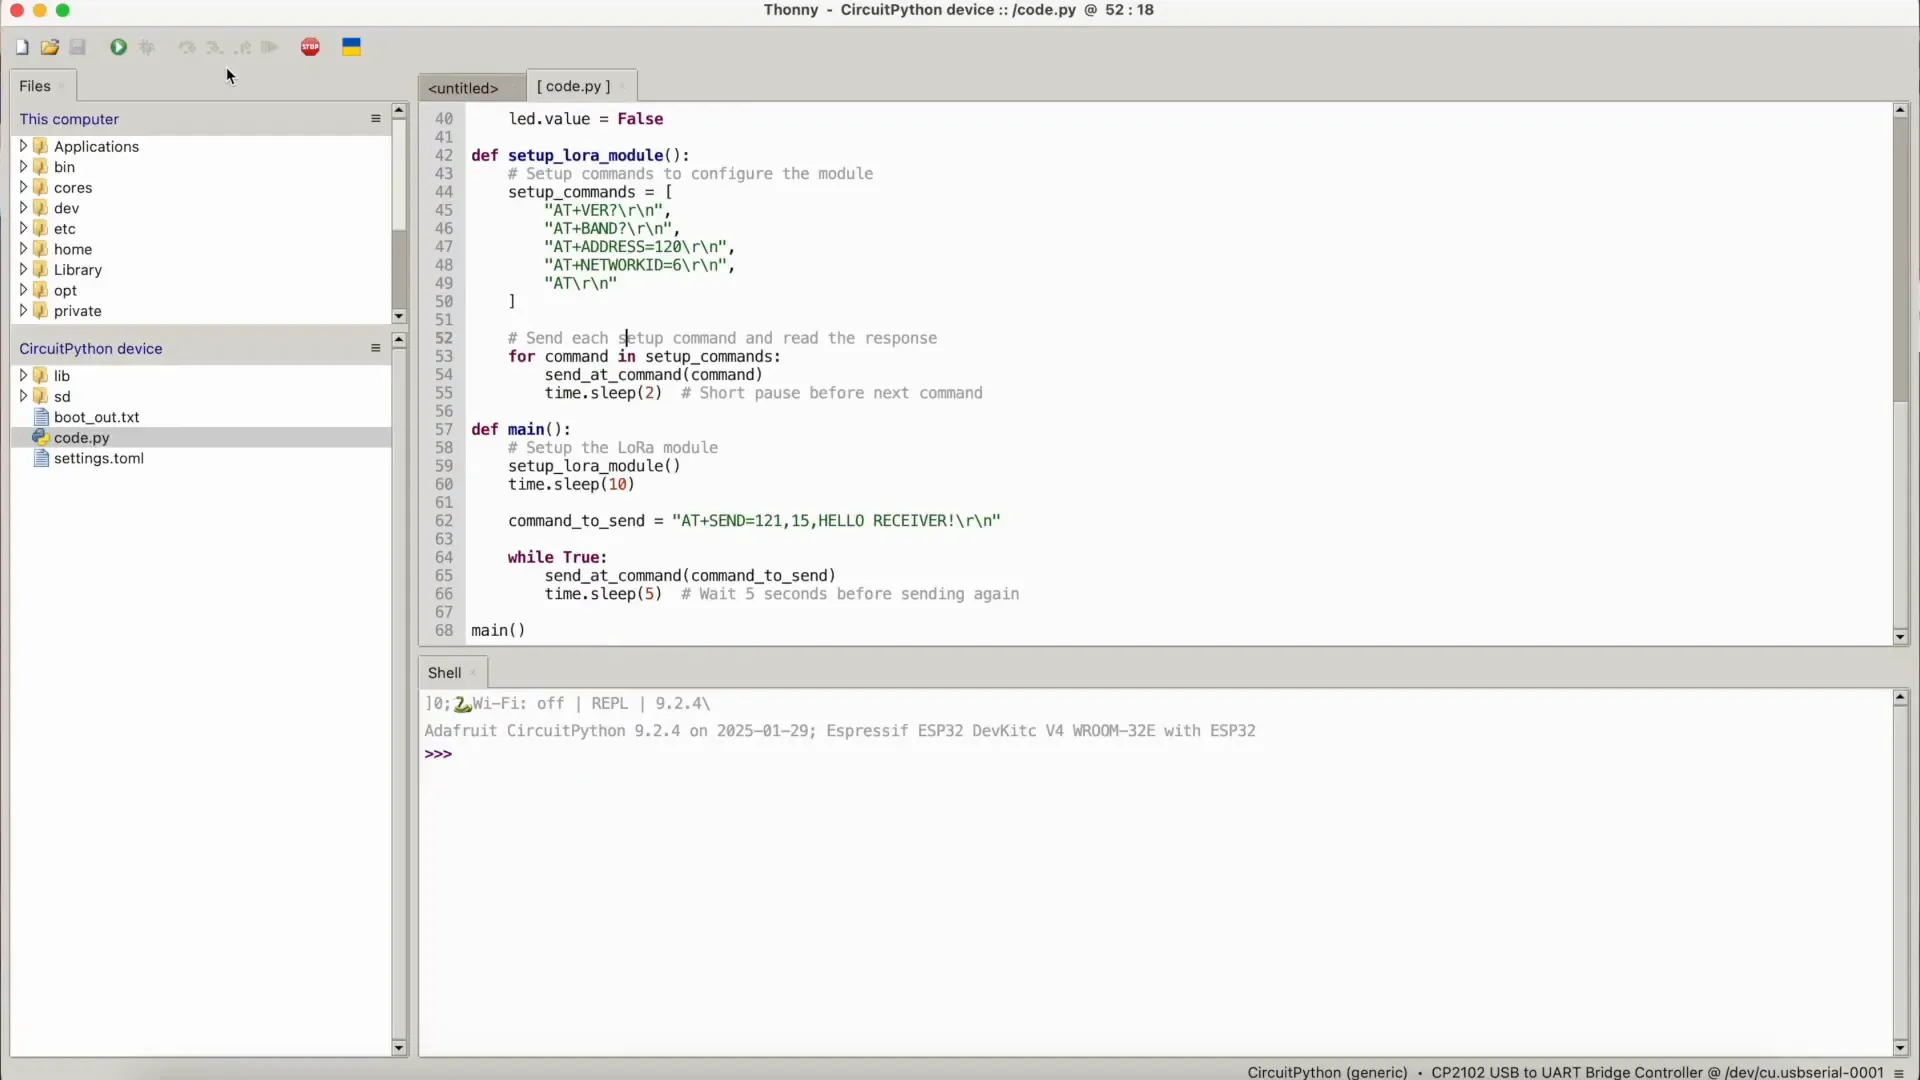Click the 'AT+NETWORKID=6' string line
1920x1080 pixels.
click(640, 266)
